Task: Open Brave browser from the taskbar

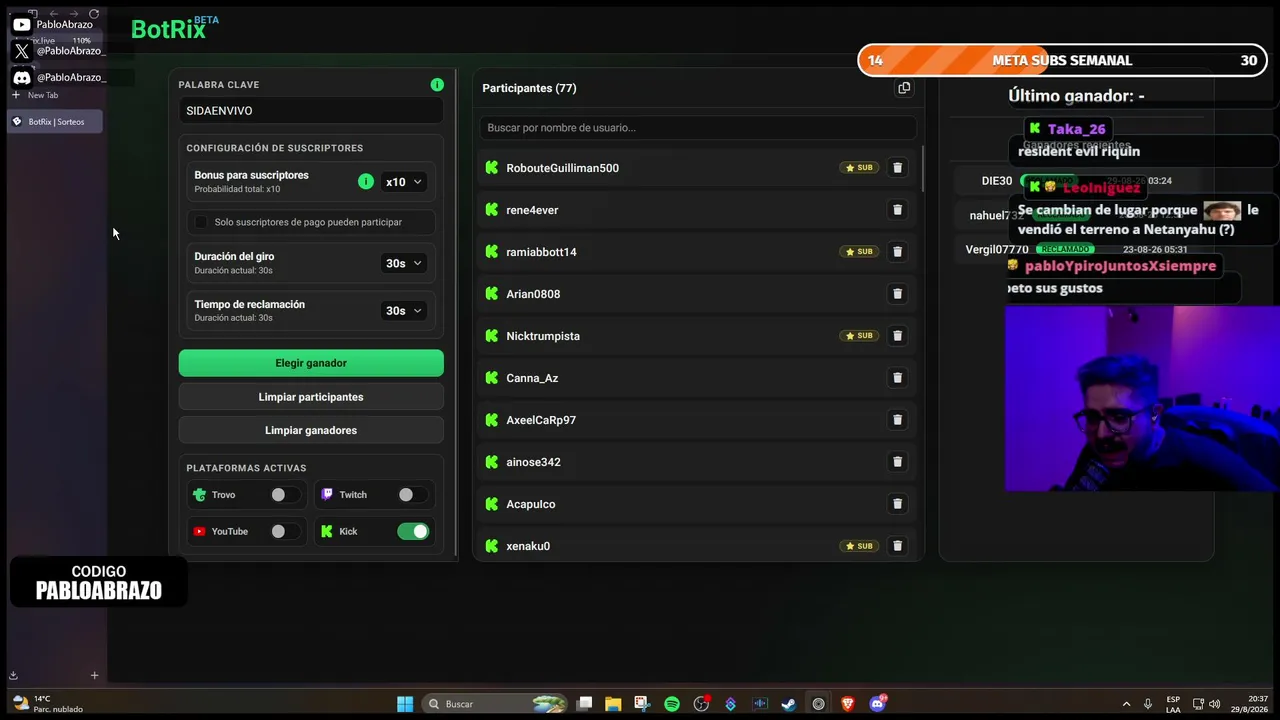Action: [848, 704]
